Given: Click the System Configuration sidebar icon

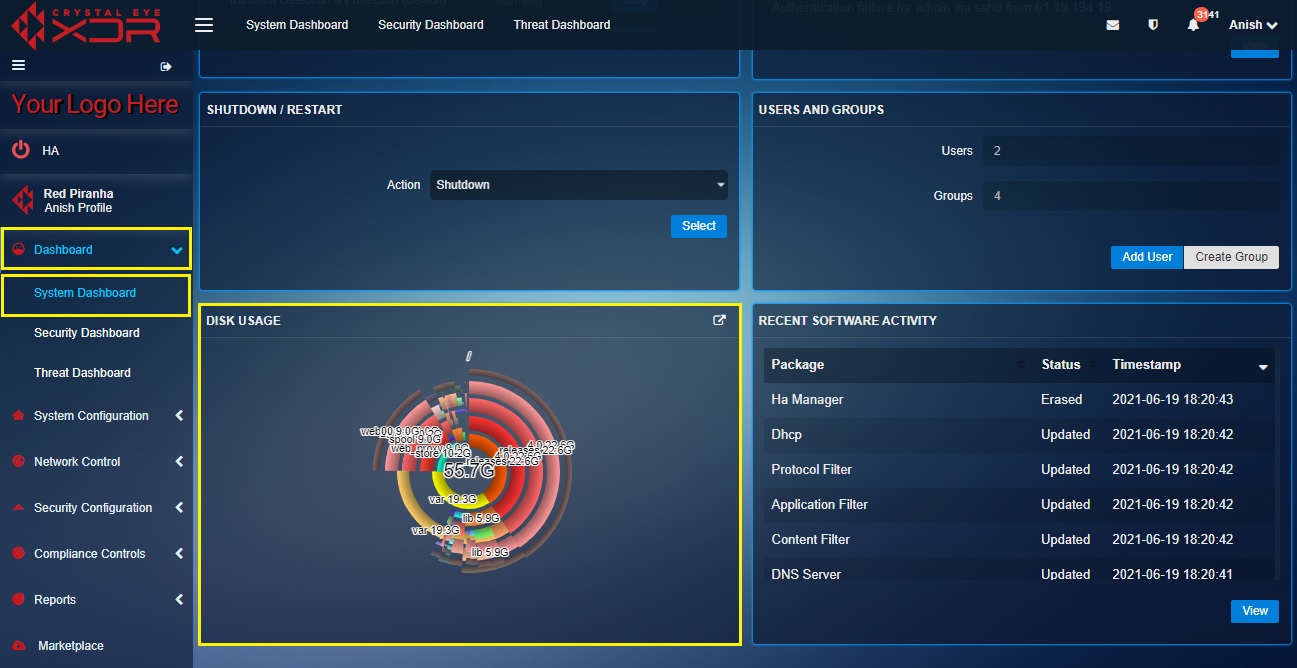Looking at the screenshot, I should click(18, 416).
